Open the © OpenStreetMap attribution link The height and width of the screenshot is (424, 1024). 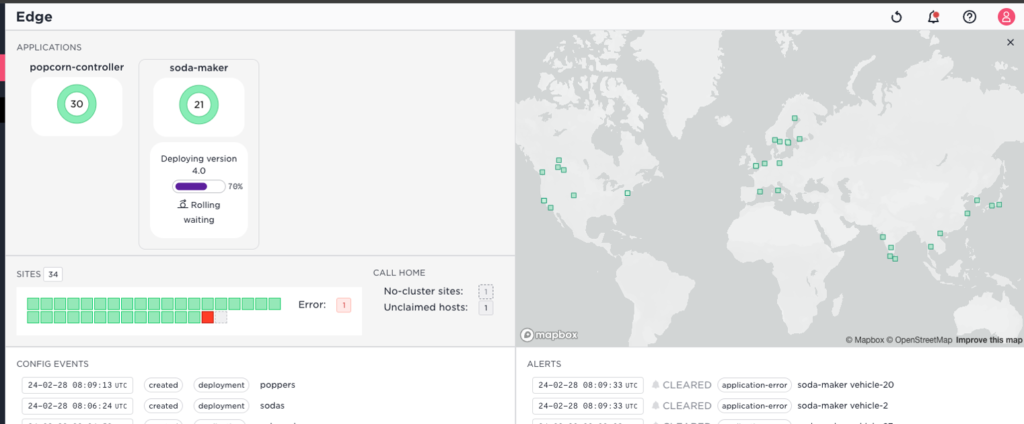tap(920, 340)
